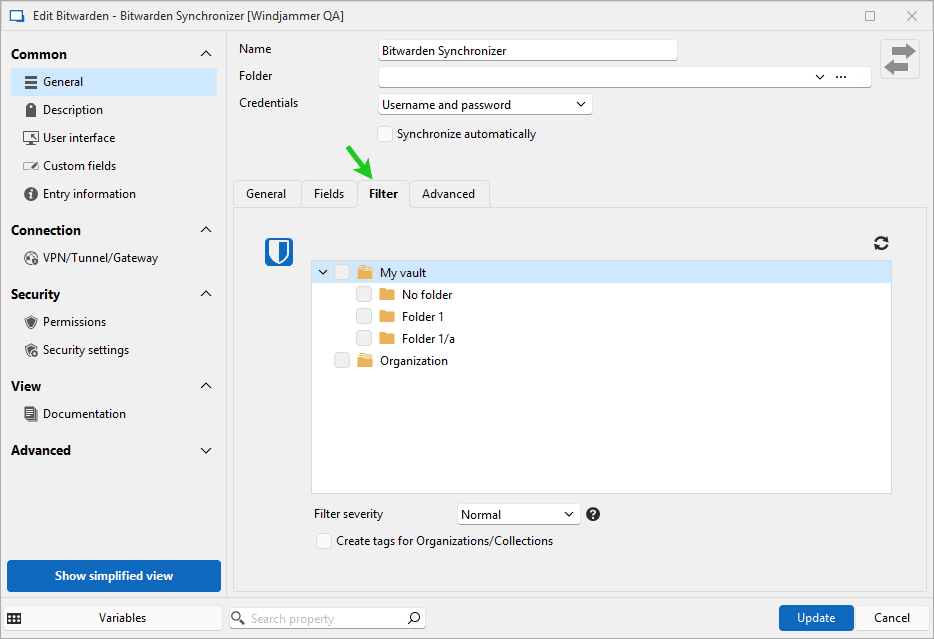Click the Update button
The width and height of the screenshot is (934, 639).
click(x=816, y=618)
